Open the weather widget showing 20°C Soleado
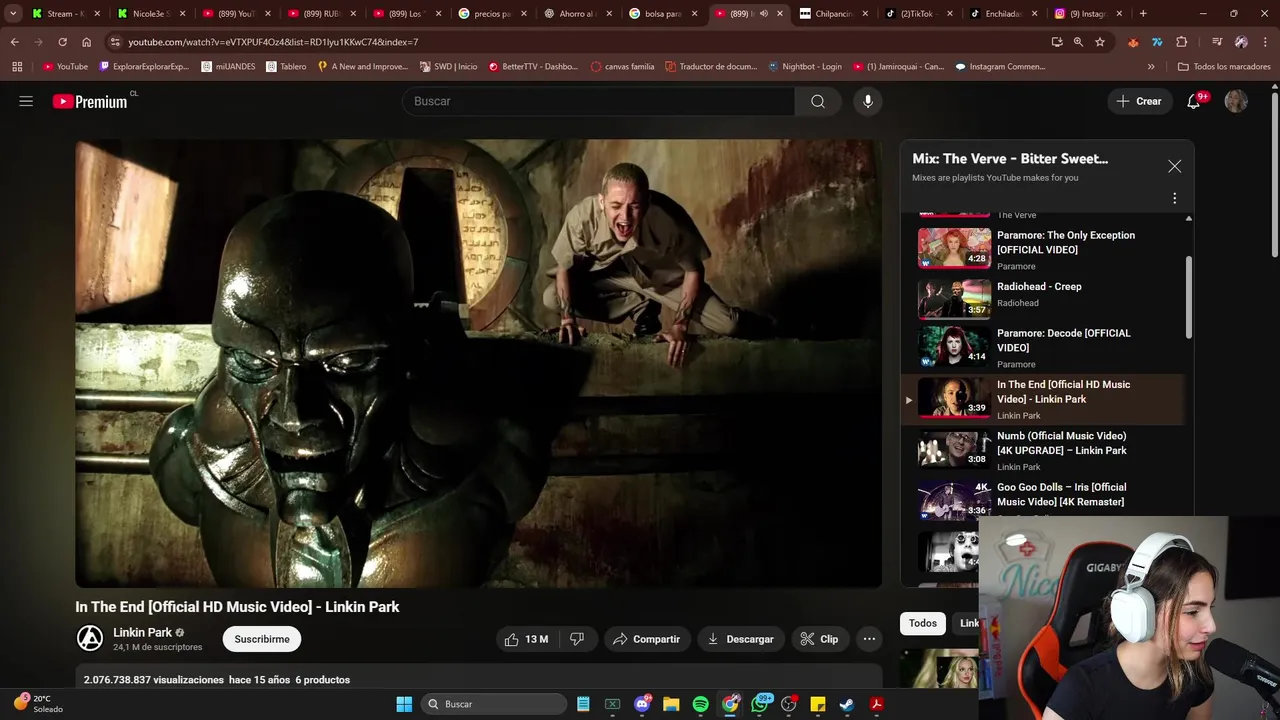The image size is (1280, 720). [38, 704]
